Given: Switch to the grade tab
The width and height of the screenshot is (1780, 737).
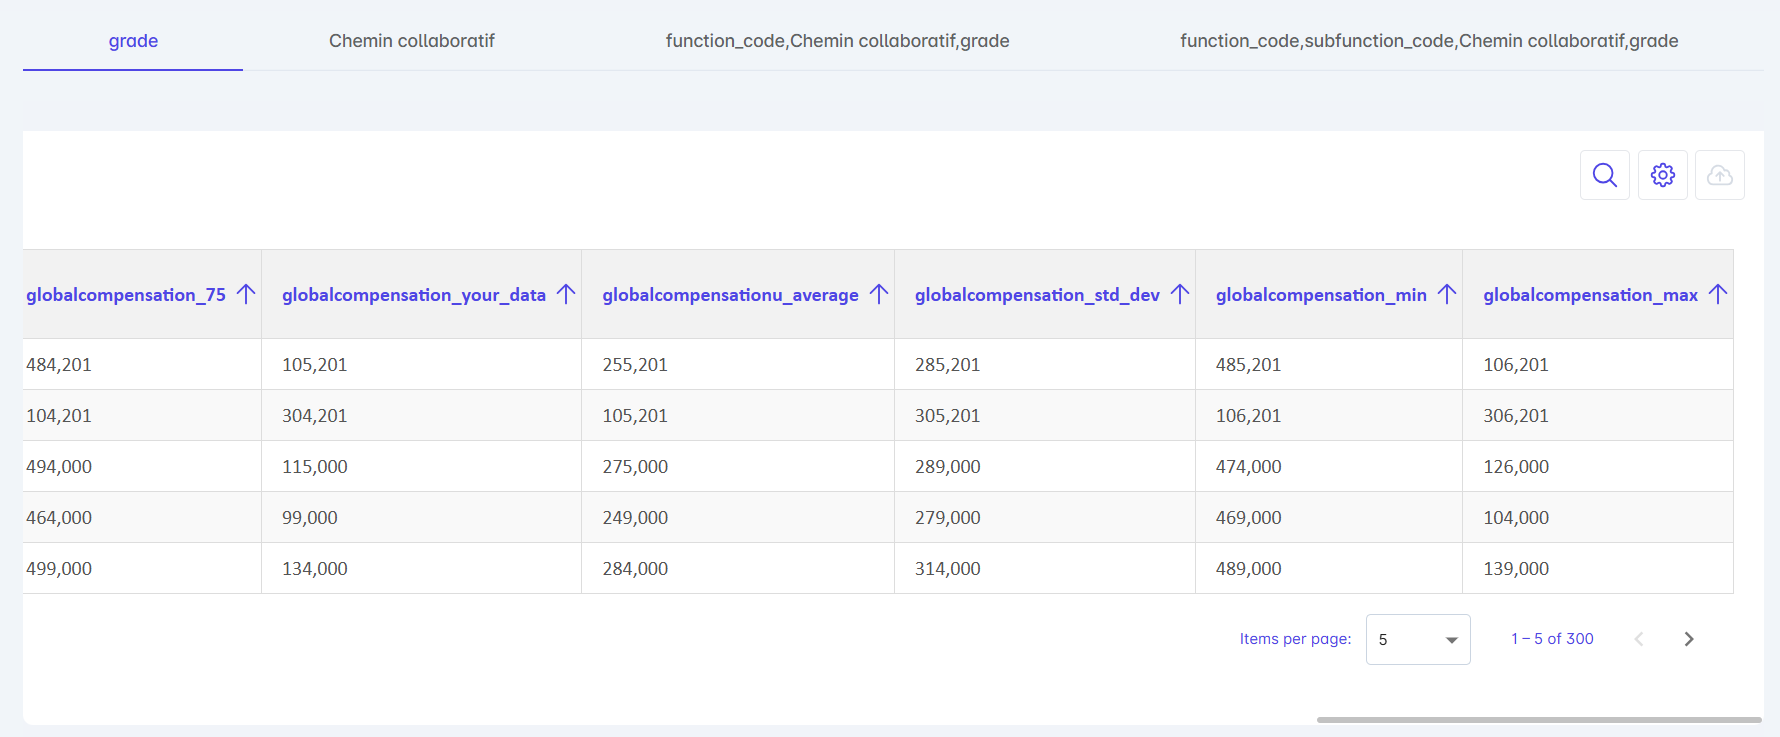Looking at the screenshot, I should (133, 41).
